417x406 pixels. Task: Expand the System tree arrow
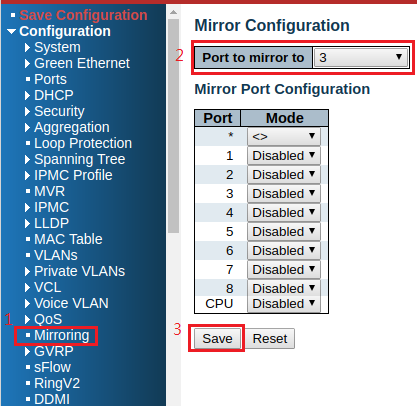[27, 47]
